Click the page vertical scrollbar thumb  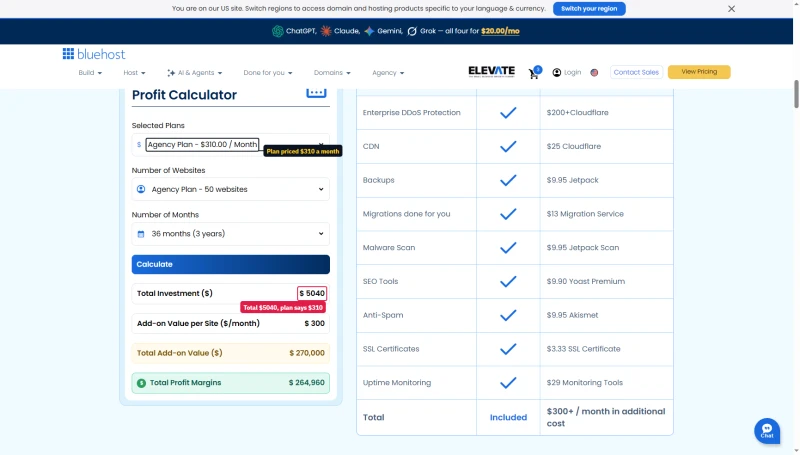click(796, 94)
